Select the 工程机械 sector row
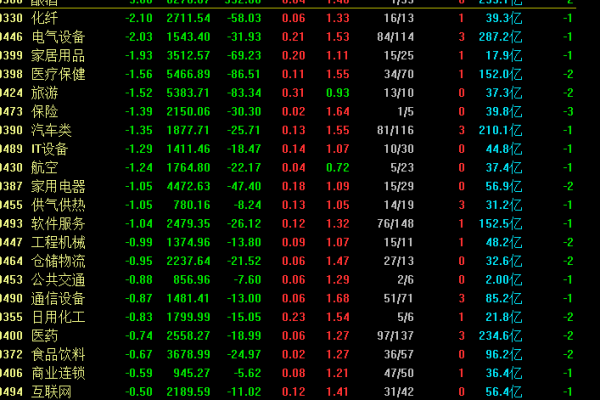600x400 pixels. click(x=59, y=242)
